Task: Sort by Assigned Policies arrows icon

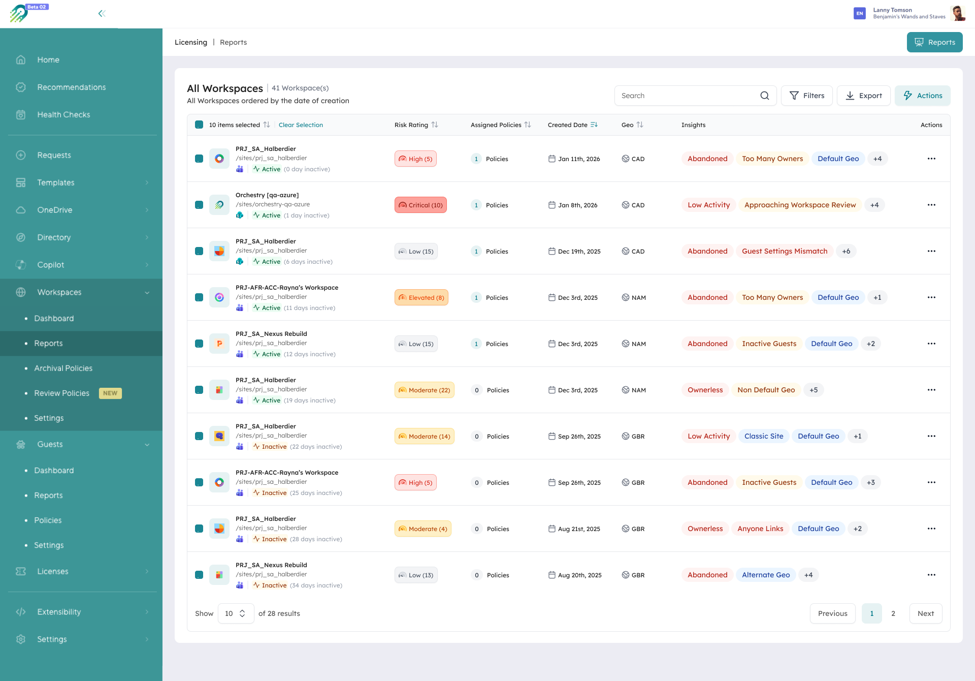Action: (527, 124)
